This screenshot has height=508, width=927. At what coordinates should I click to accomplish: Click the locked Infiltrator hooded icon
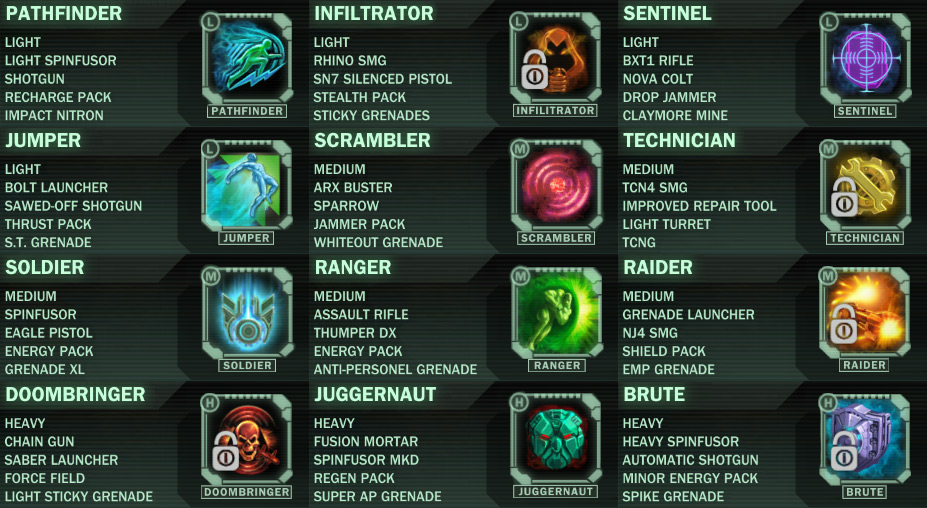click(x=556, y=57)
